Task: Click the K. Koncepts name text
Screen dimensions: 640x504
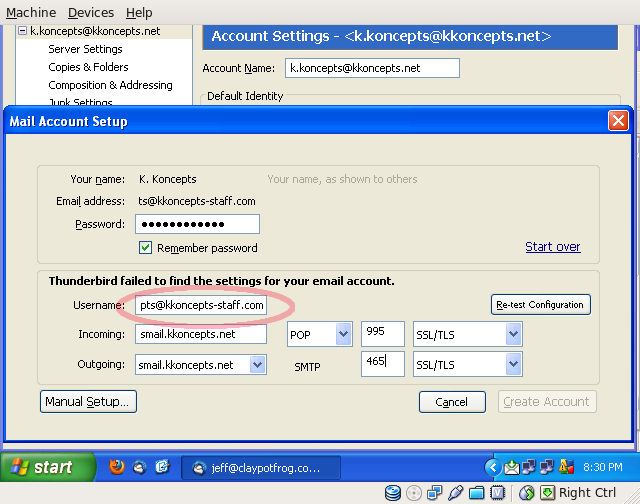Action: 167,179
